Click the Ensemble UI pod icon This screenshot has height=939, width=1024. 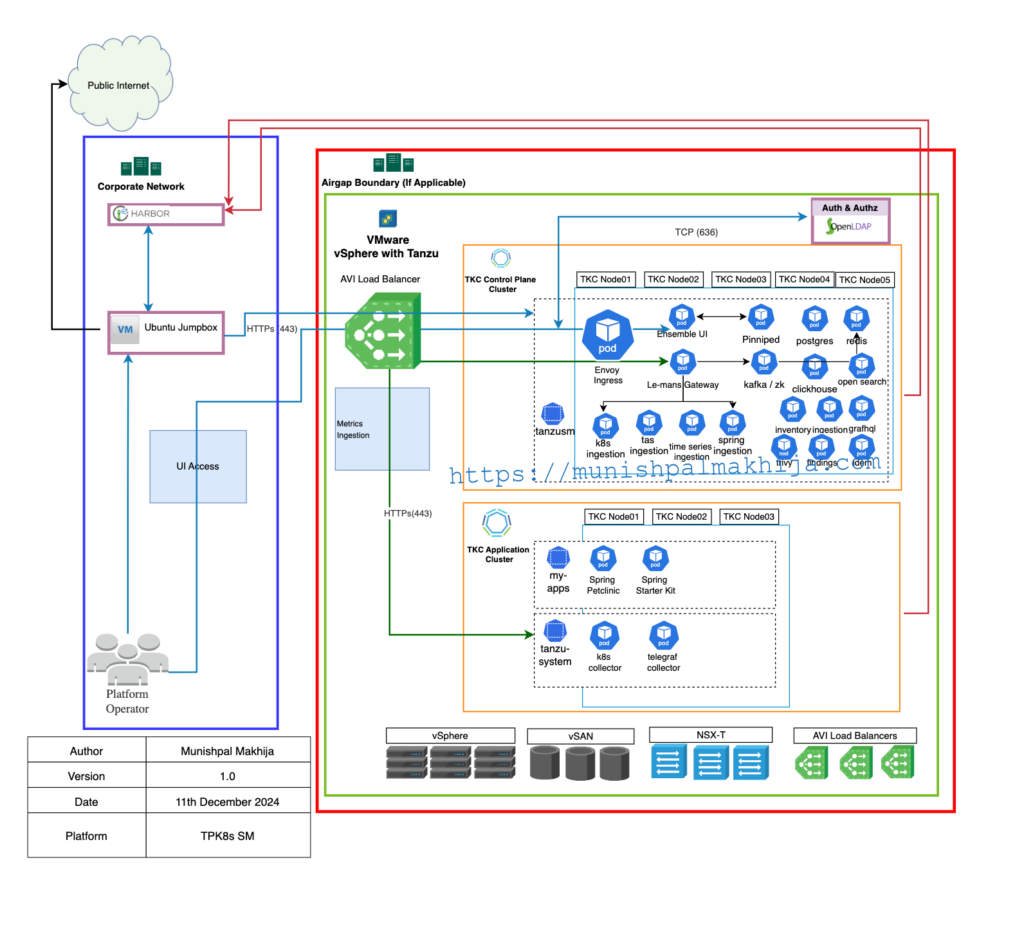click(x=682, y=317)
